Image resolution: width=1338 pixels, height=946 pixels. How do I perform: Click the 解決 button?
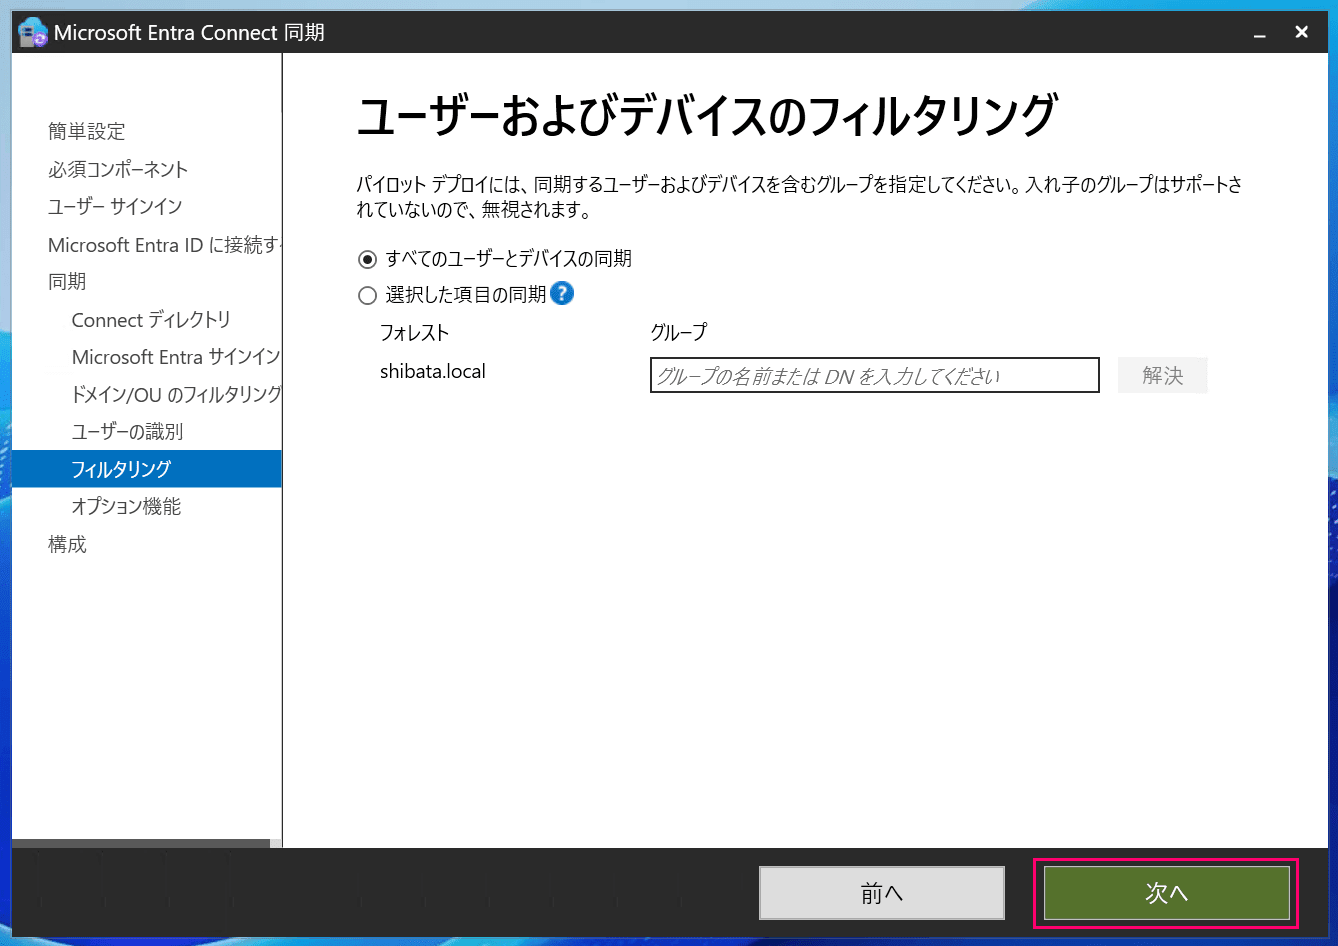[x=1163, y=376]
